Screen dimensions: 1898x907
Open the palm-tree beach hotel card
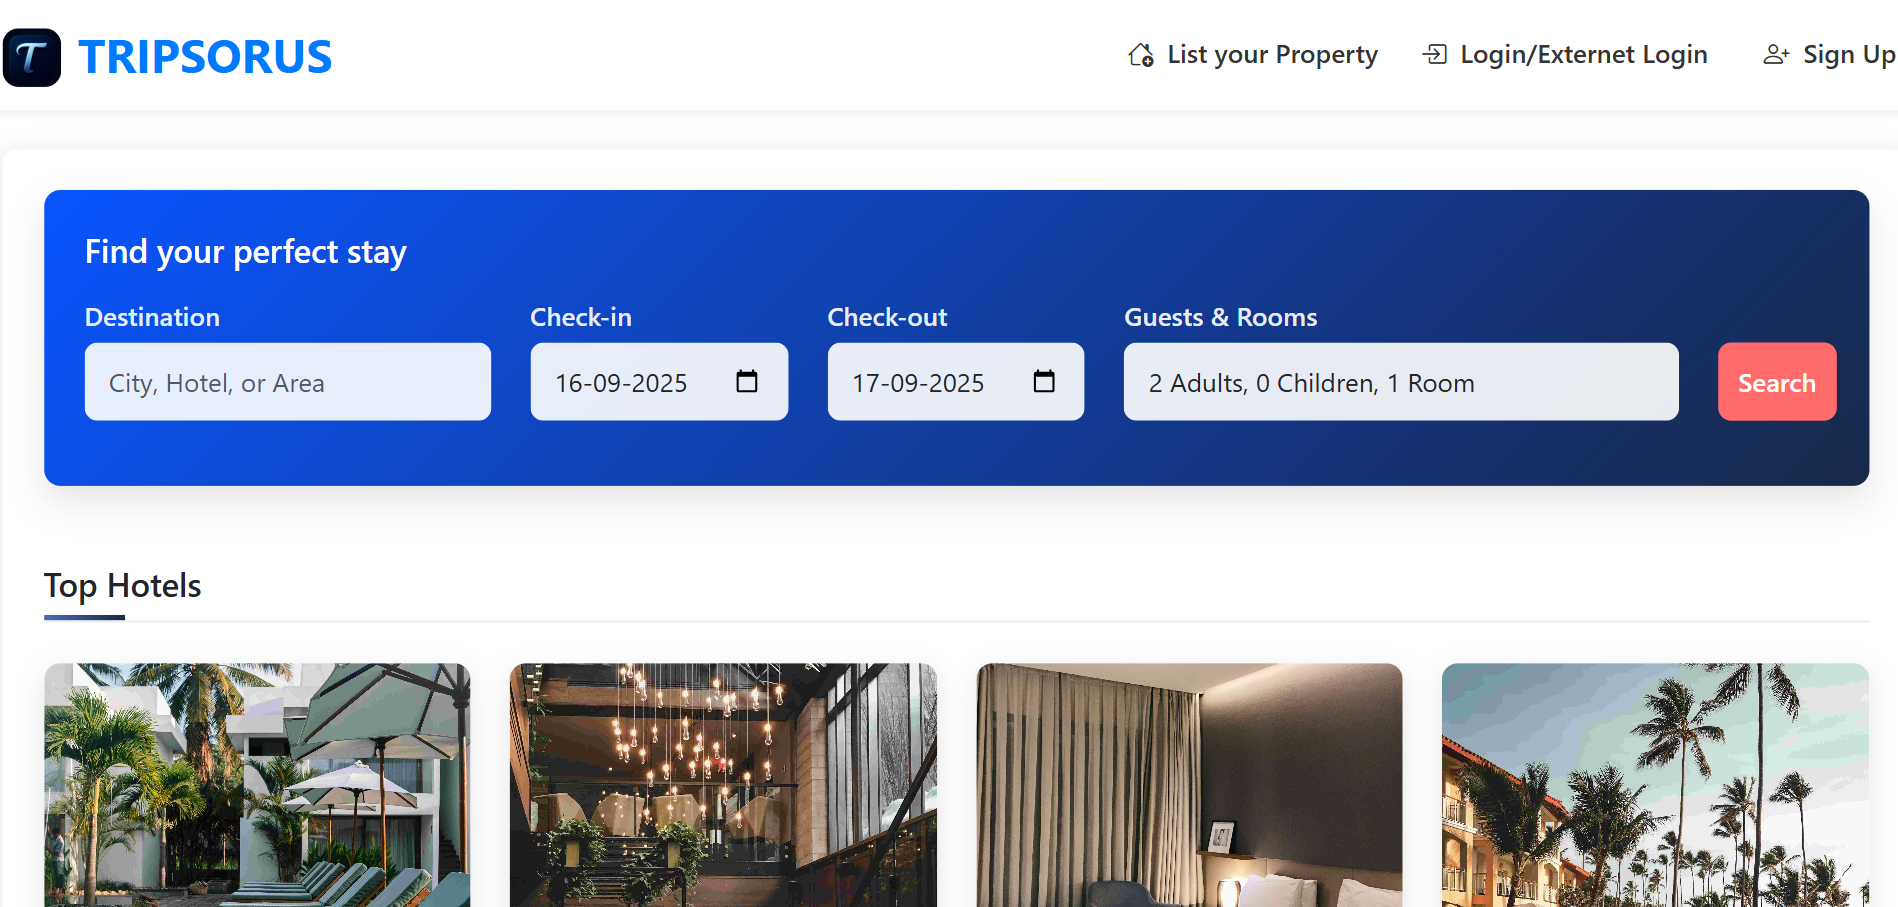click(x=1655, y=785)
